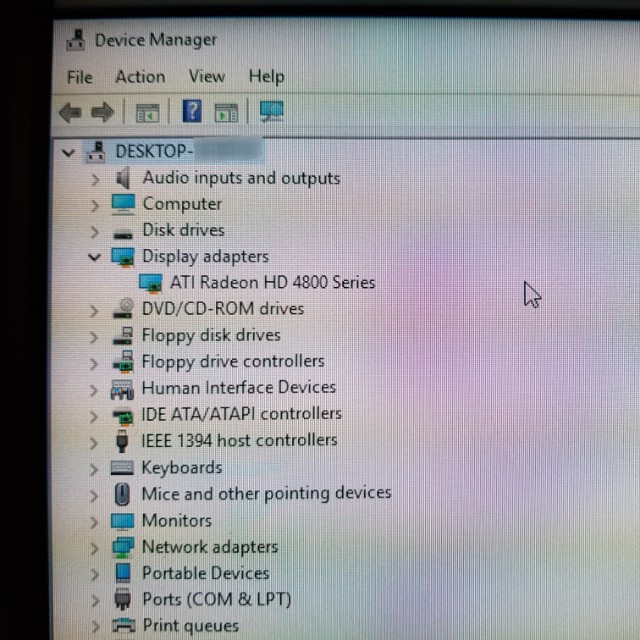Click the ATI Radeon HD 4800 device icon
This screenshot has height=640, width=640.
click(151, 283)
